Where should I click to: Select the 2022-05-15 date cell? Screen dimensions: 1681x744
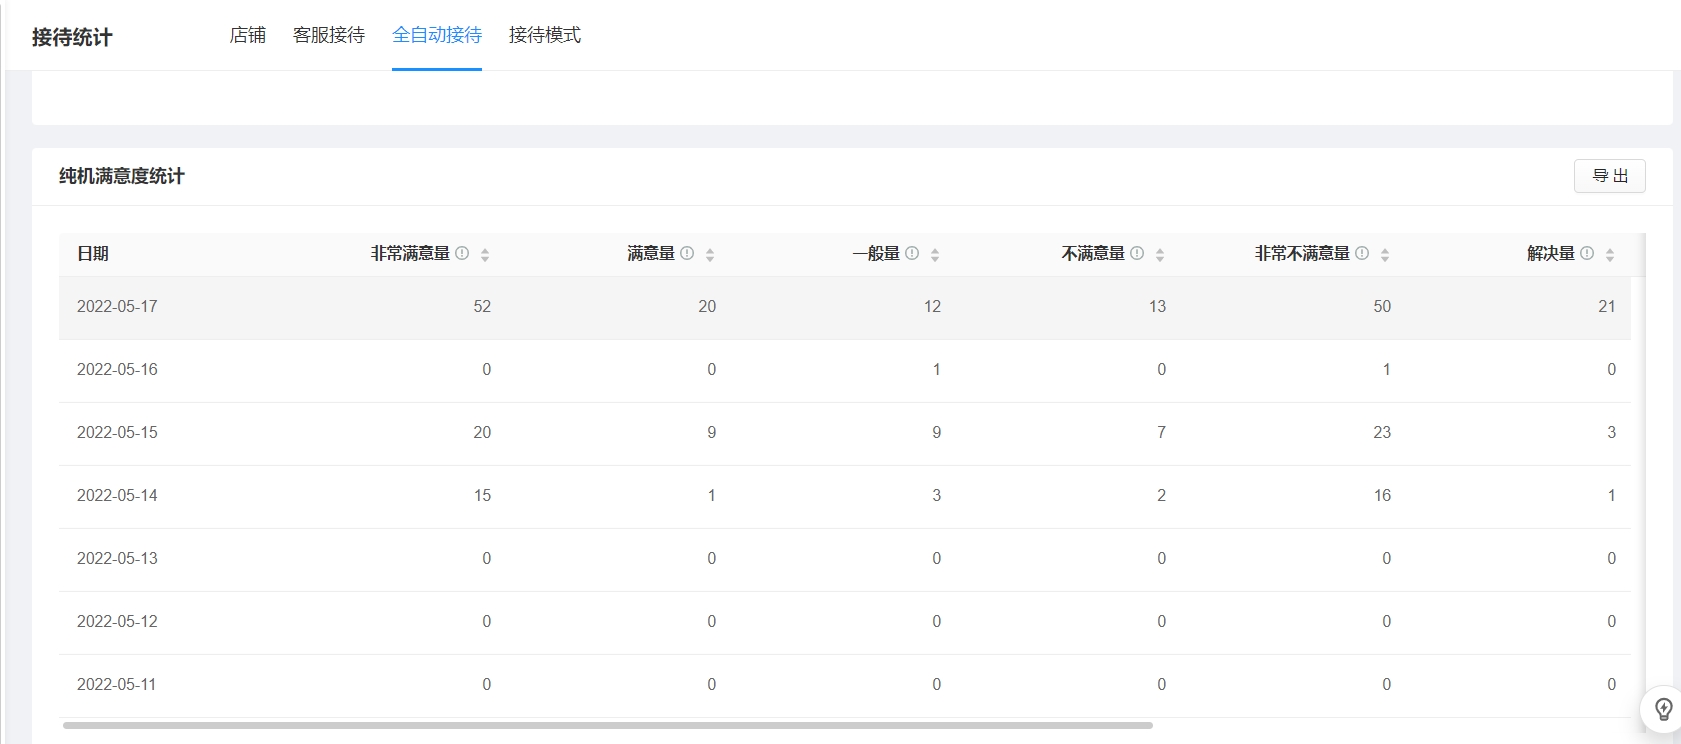point(117,433)
